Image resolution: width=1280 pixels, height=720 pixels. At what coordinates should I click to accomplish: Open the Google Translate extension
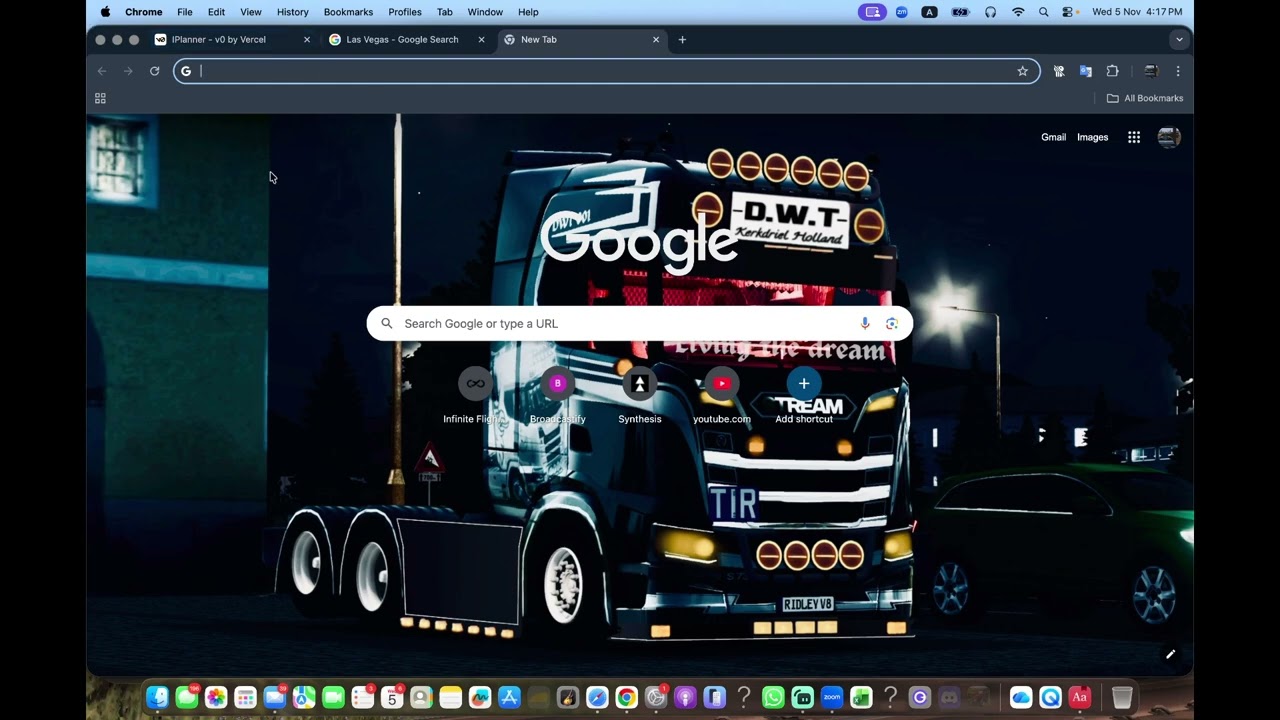point(1085,71)
